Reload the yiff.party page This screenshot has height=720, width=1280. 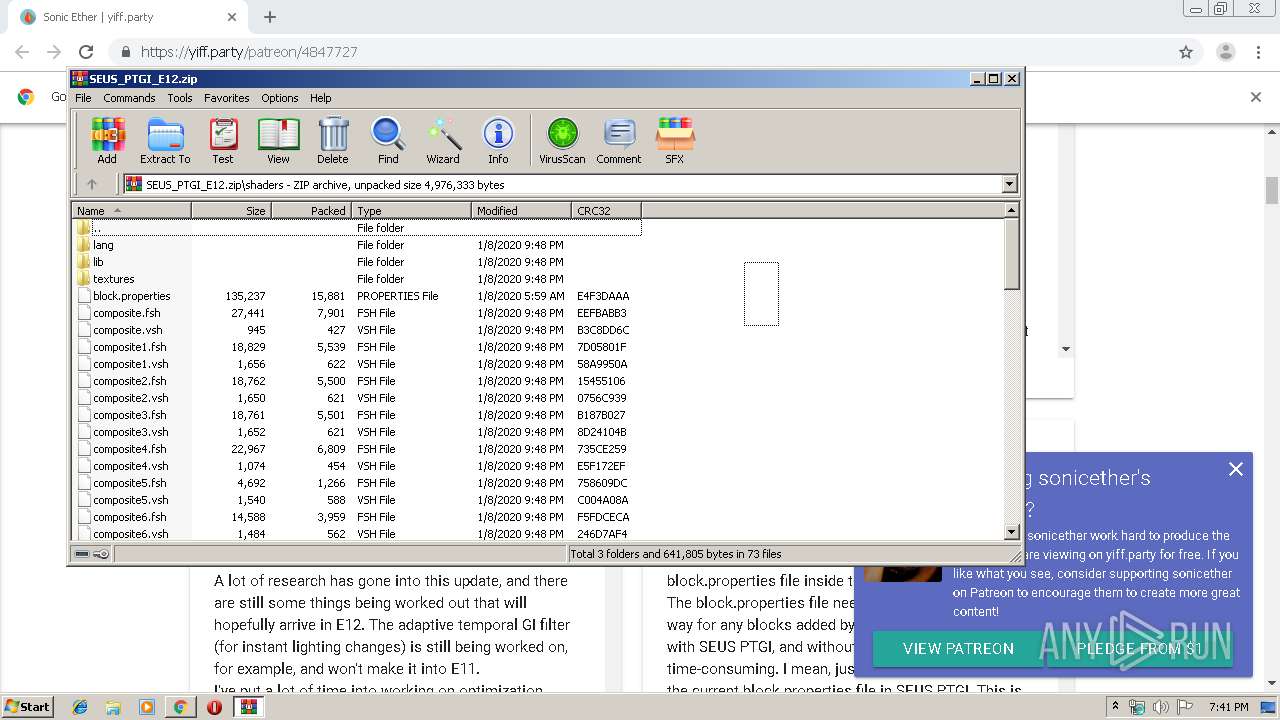pos(86,52)
